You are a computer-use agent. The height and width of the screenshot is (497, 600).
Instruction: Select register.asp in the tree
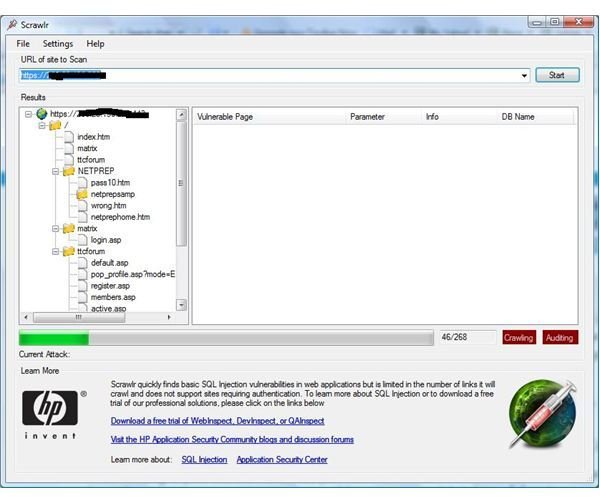pyautogui.click(x=110, y=286)
